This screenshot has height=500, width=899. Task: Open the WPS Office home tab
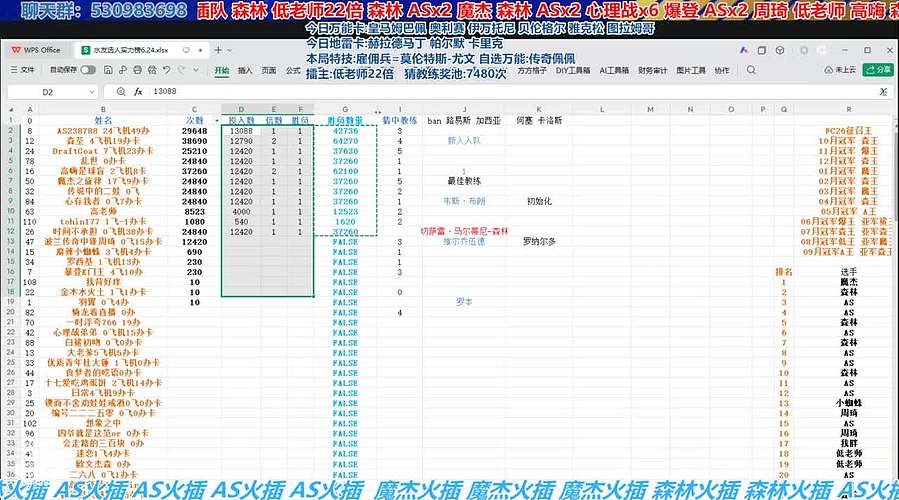[36, 50]
